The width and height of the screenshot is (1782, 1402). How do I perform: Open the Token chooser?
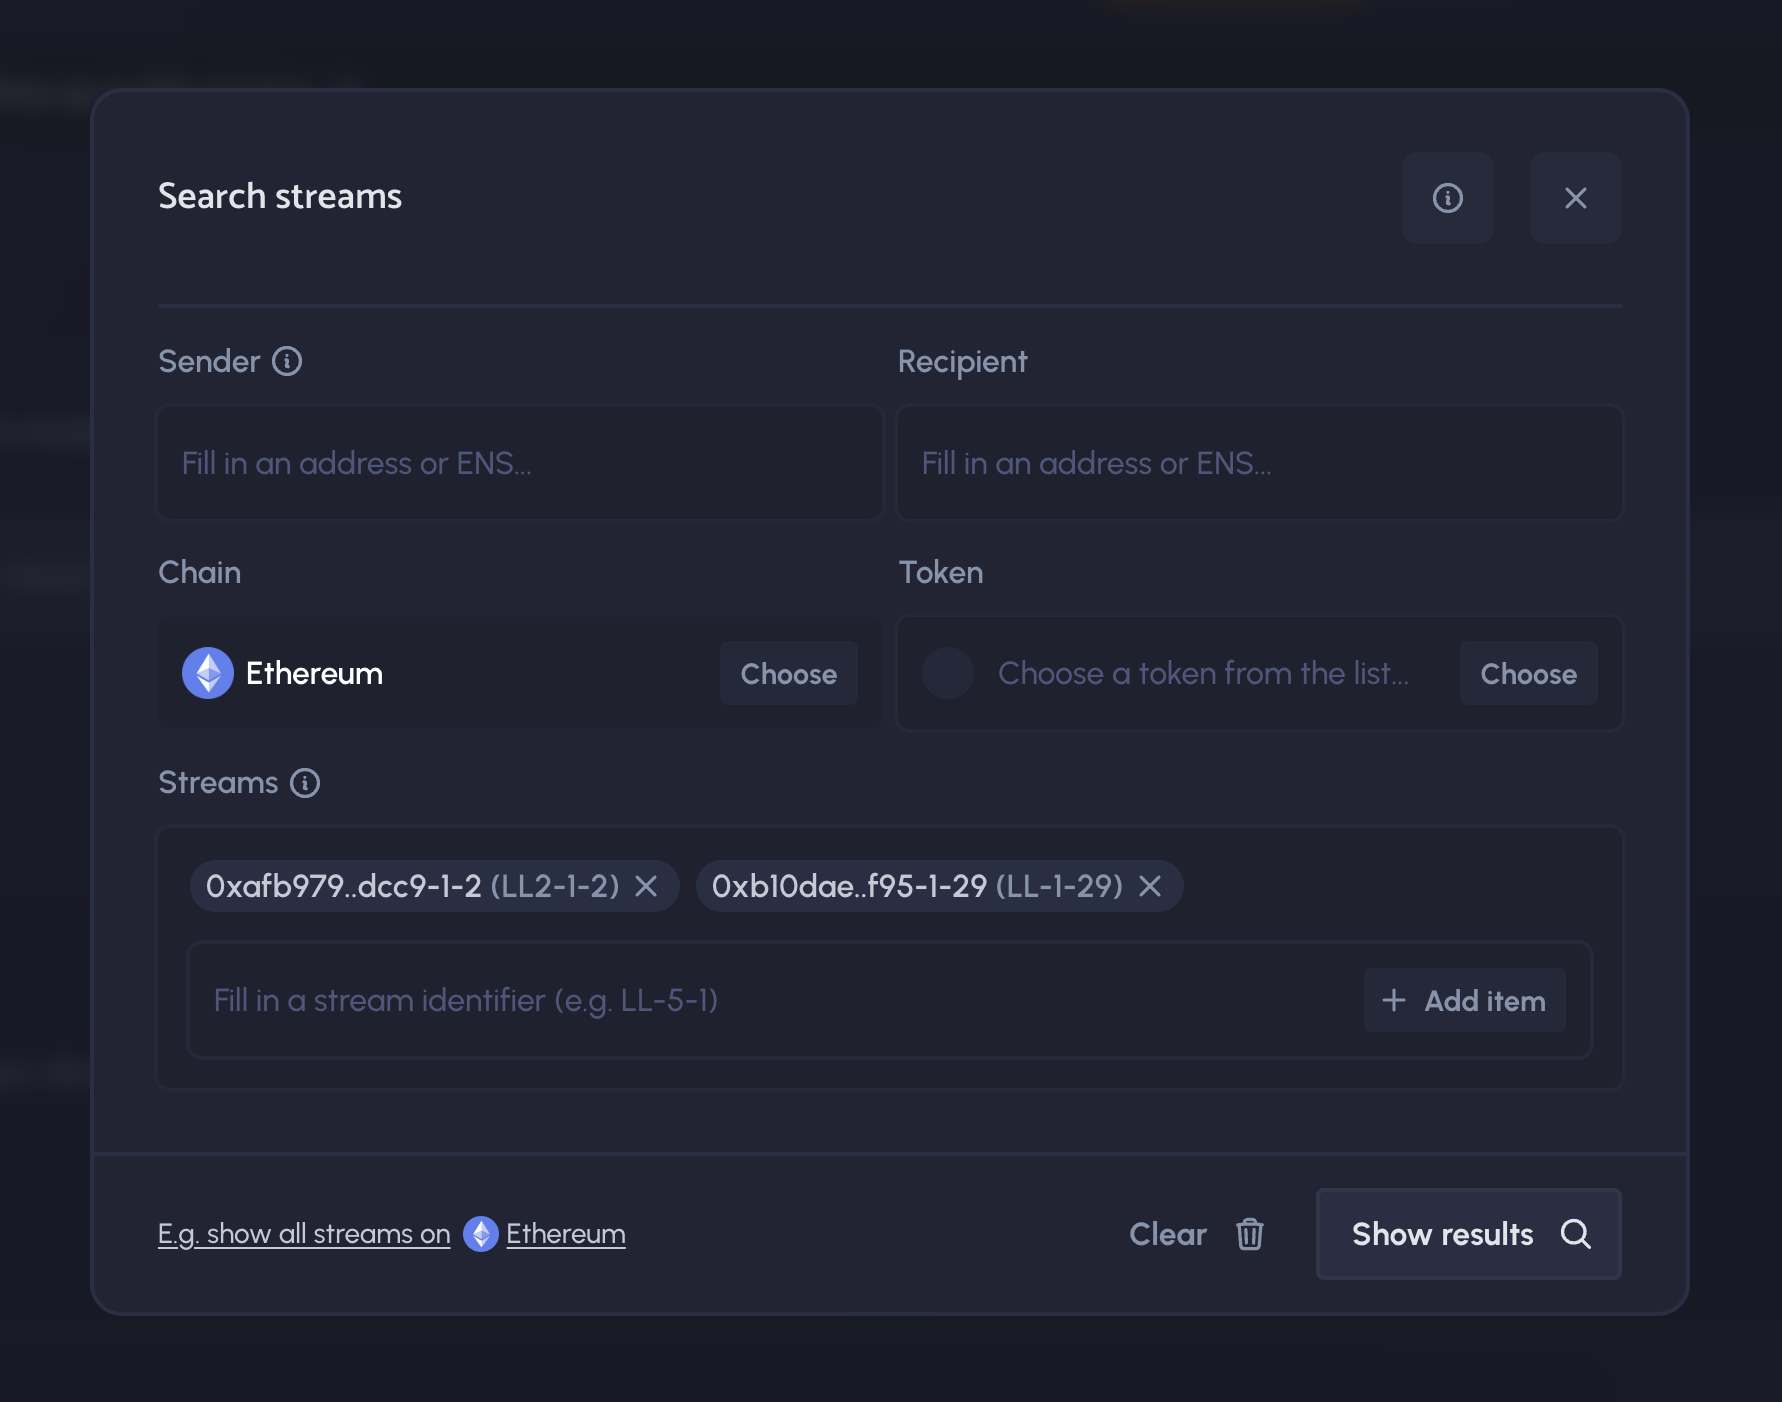pos(1527,674)
